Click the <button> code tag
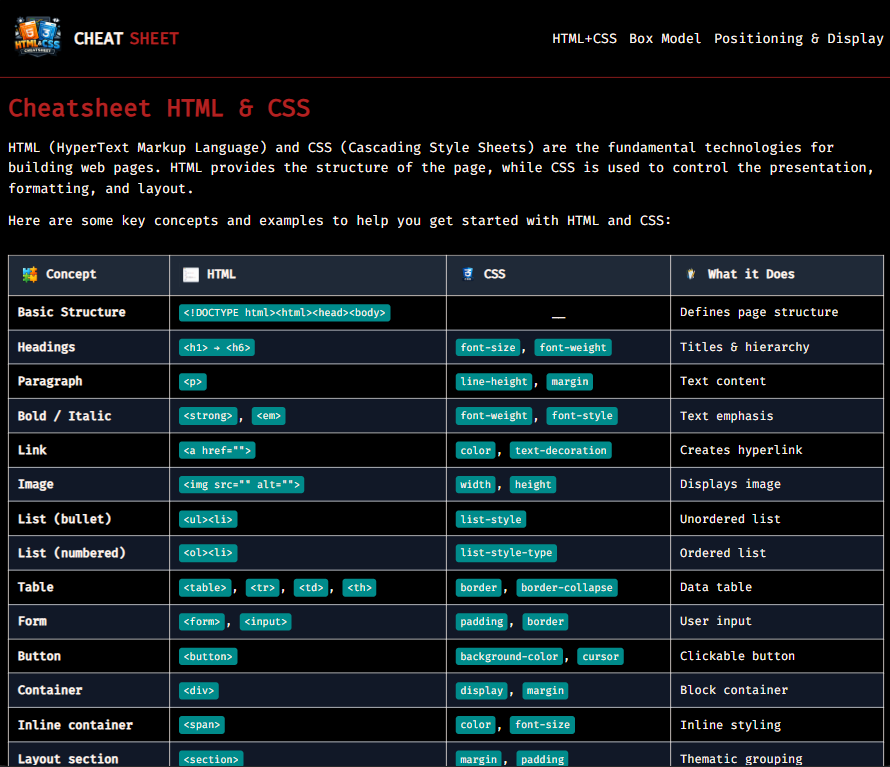The width and height of the screenshot is (890, 767). (208, 656)
